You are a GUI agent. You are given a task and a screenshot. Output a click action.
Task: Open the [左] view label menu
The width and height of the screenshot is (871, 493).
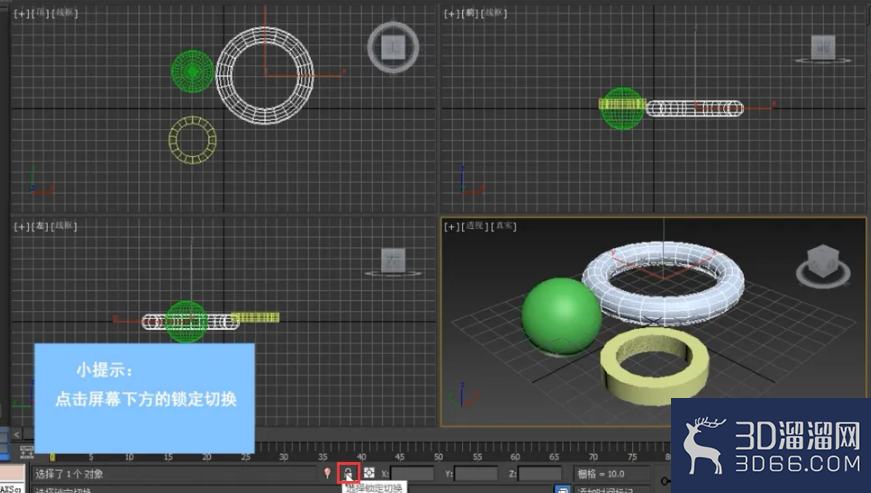click(39, 227)
